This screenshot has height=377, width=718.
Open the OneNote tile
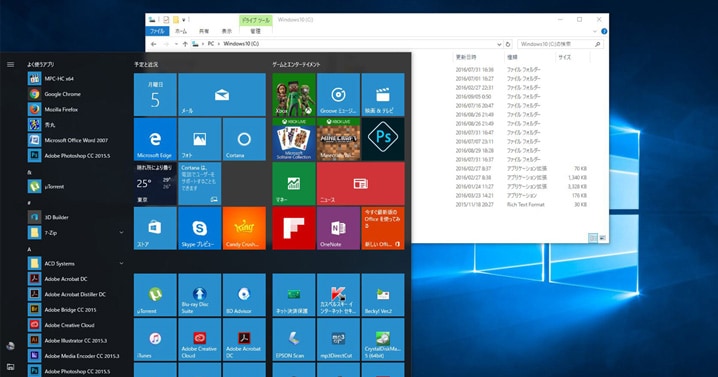pyautogui.click(x=338, y=228)
